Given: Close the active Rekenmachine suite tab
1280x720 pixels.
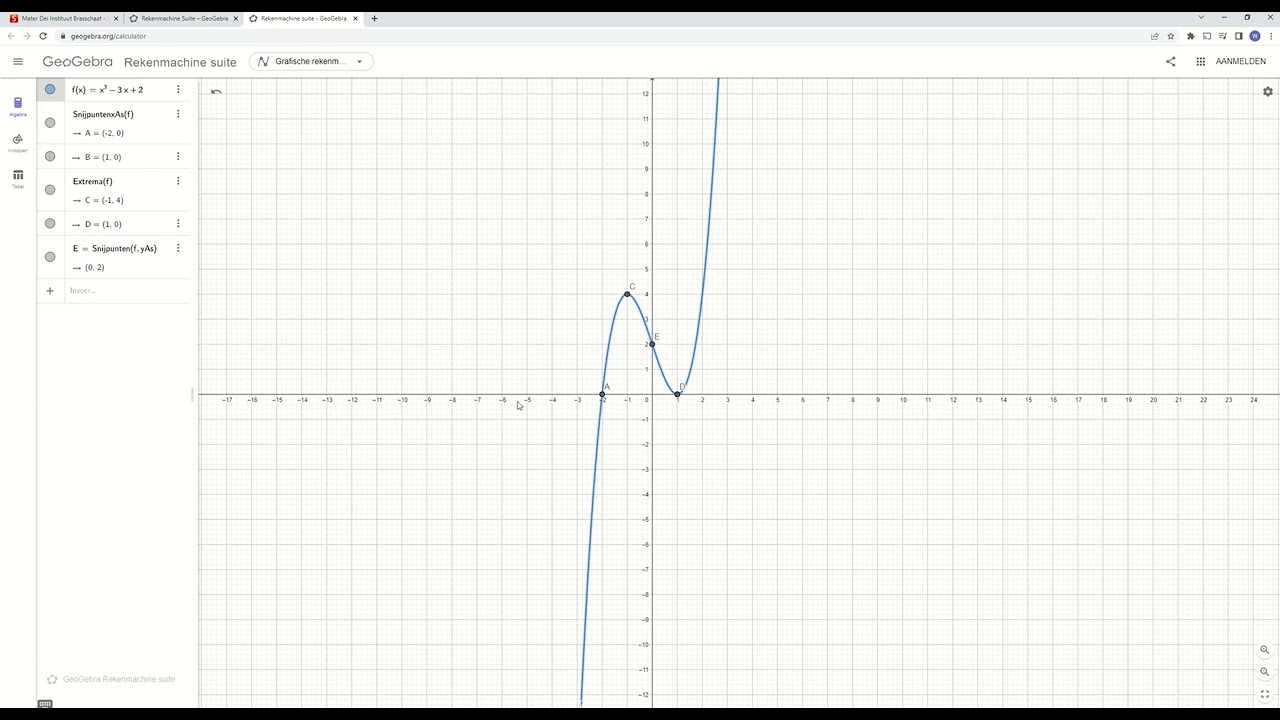Looking at the screenshot, I should pyautogui.click(x=355, y=18).
